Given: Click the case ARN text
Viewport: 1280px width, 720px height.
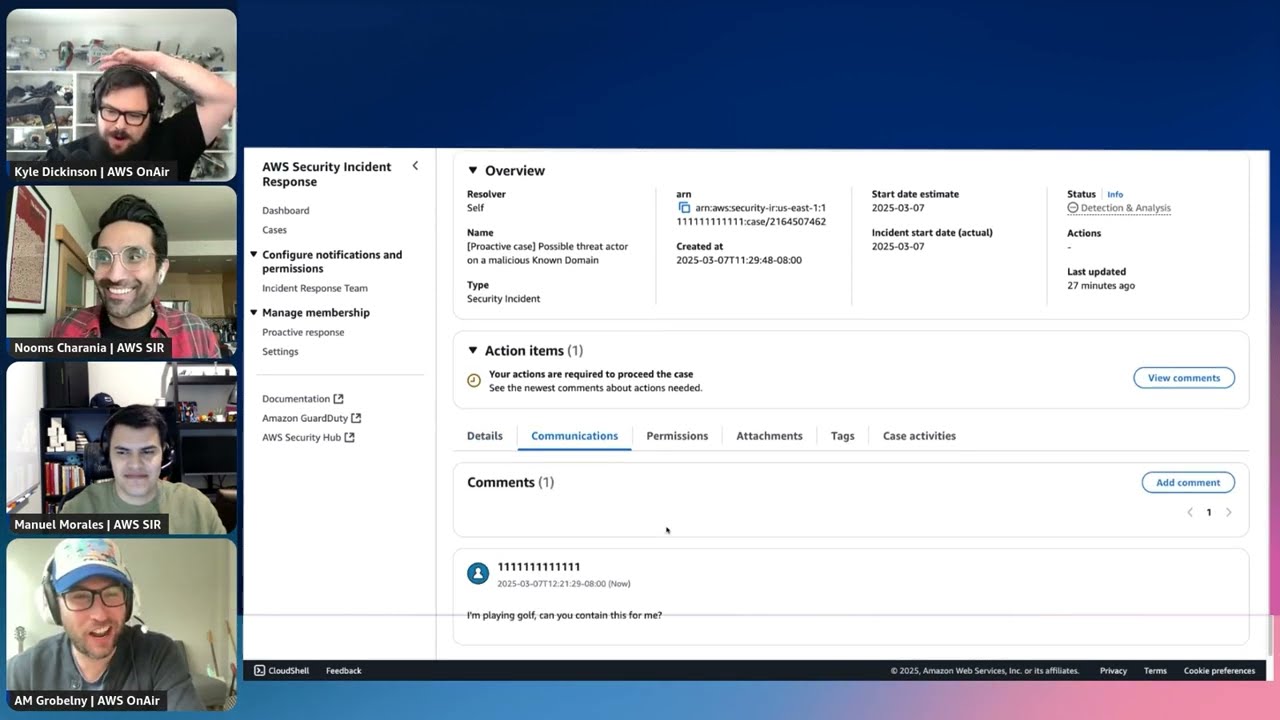Looking at the screenshot, I should tap(751, 215).
